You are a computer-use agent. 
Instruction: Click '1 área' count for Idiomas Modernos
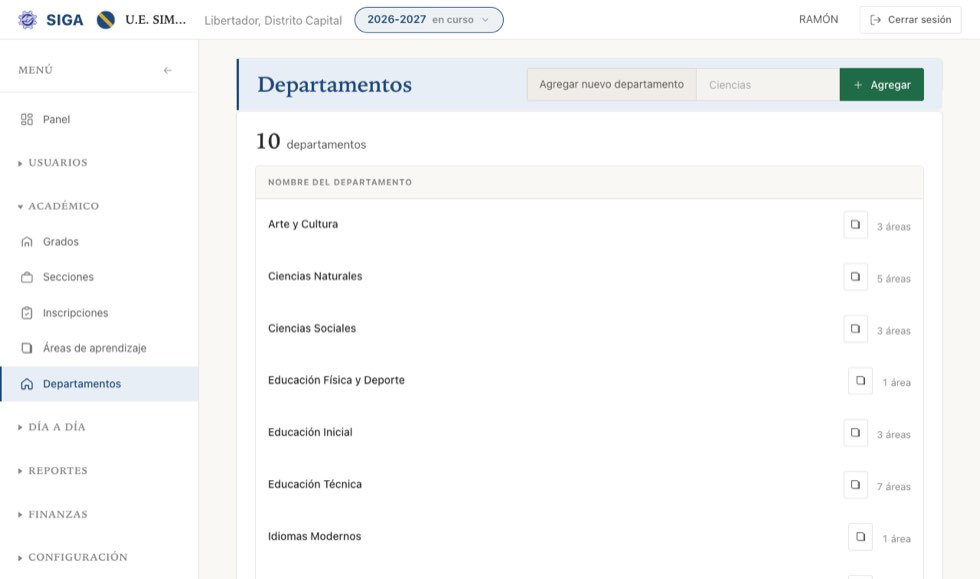[896, 538]
